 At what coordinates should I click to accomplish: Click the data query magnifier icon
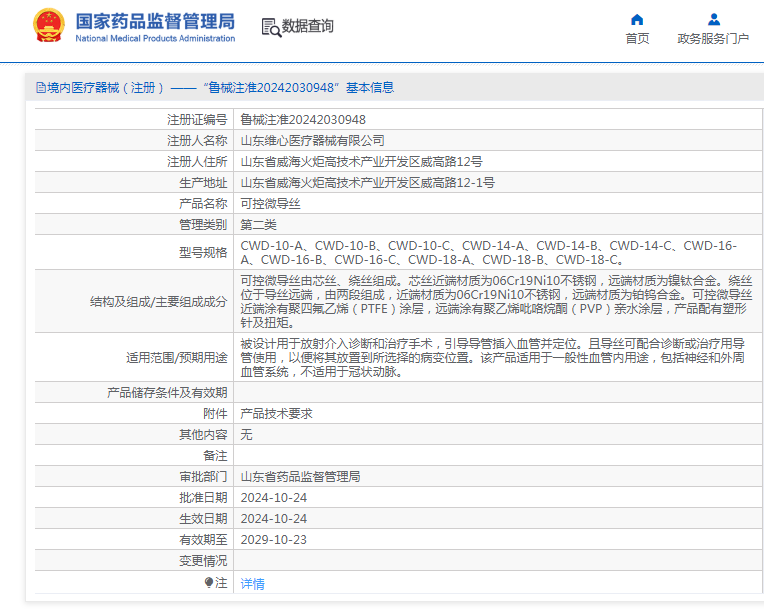(x=271, y=28)
